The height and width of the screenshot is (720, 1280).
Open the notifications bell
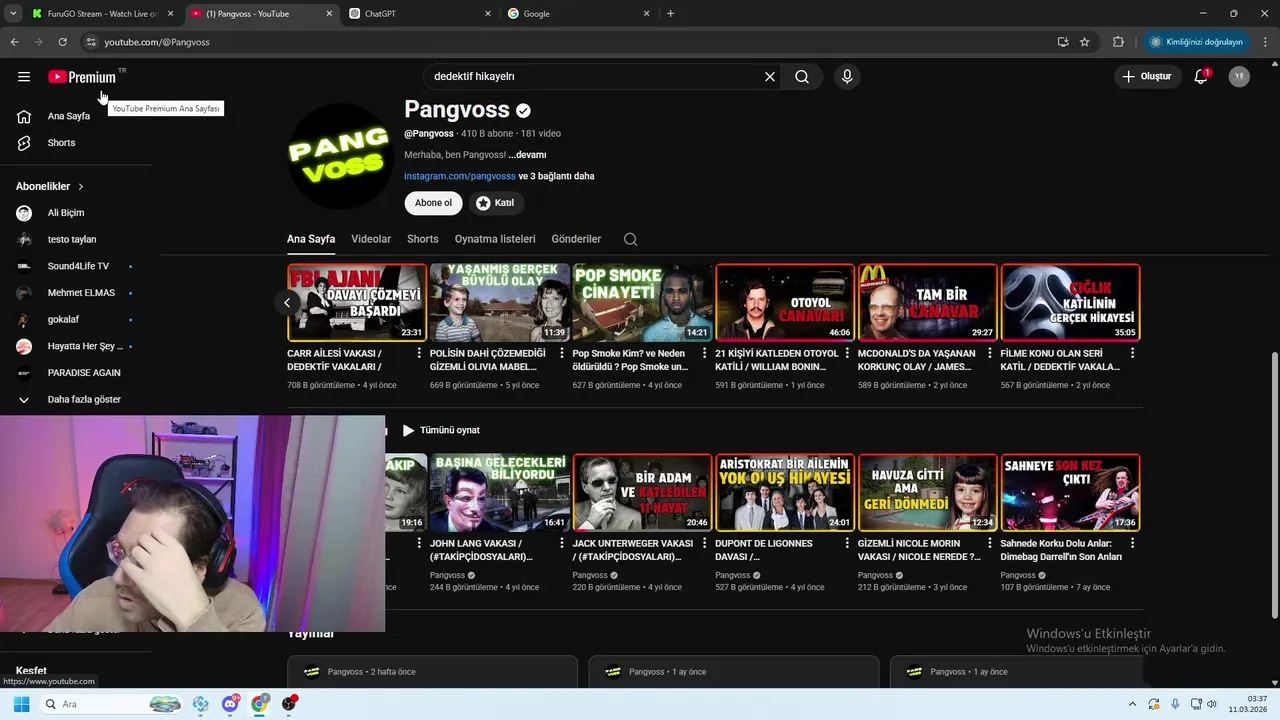coord(1201,77)
